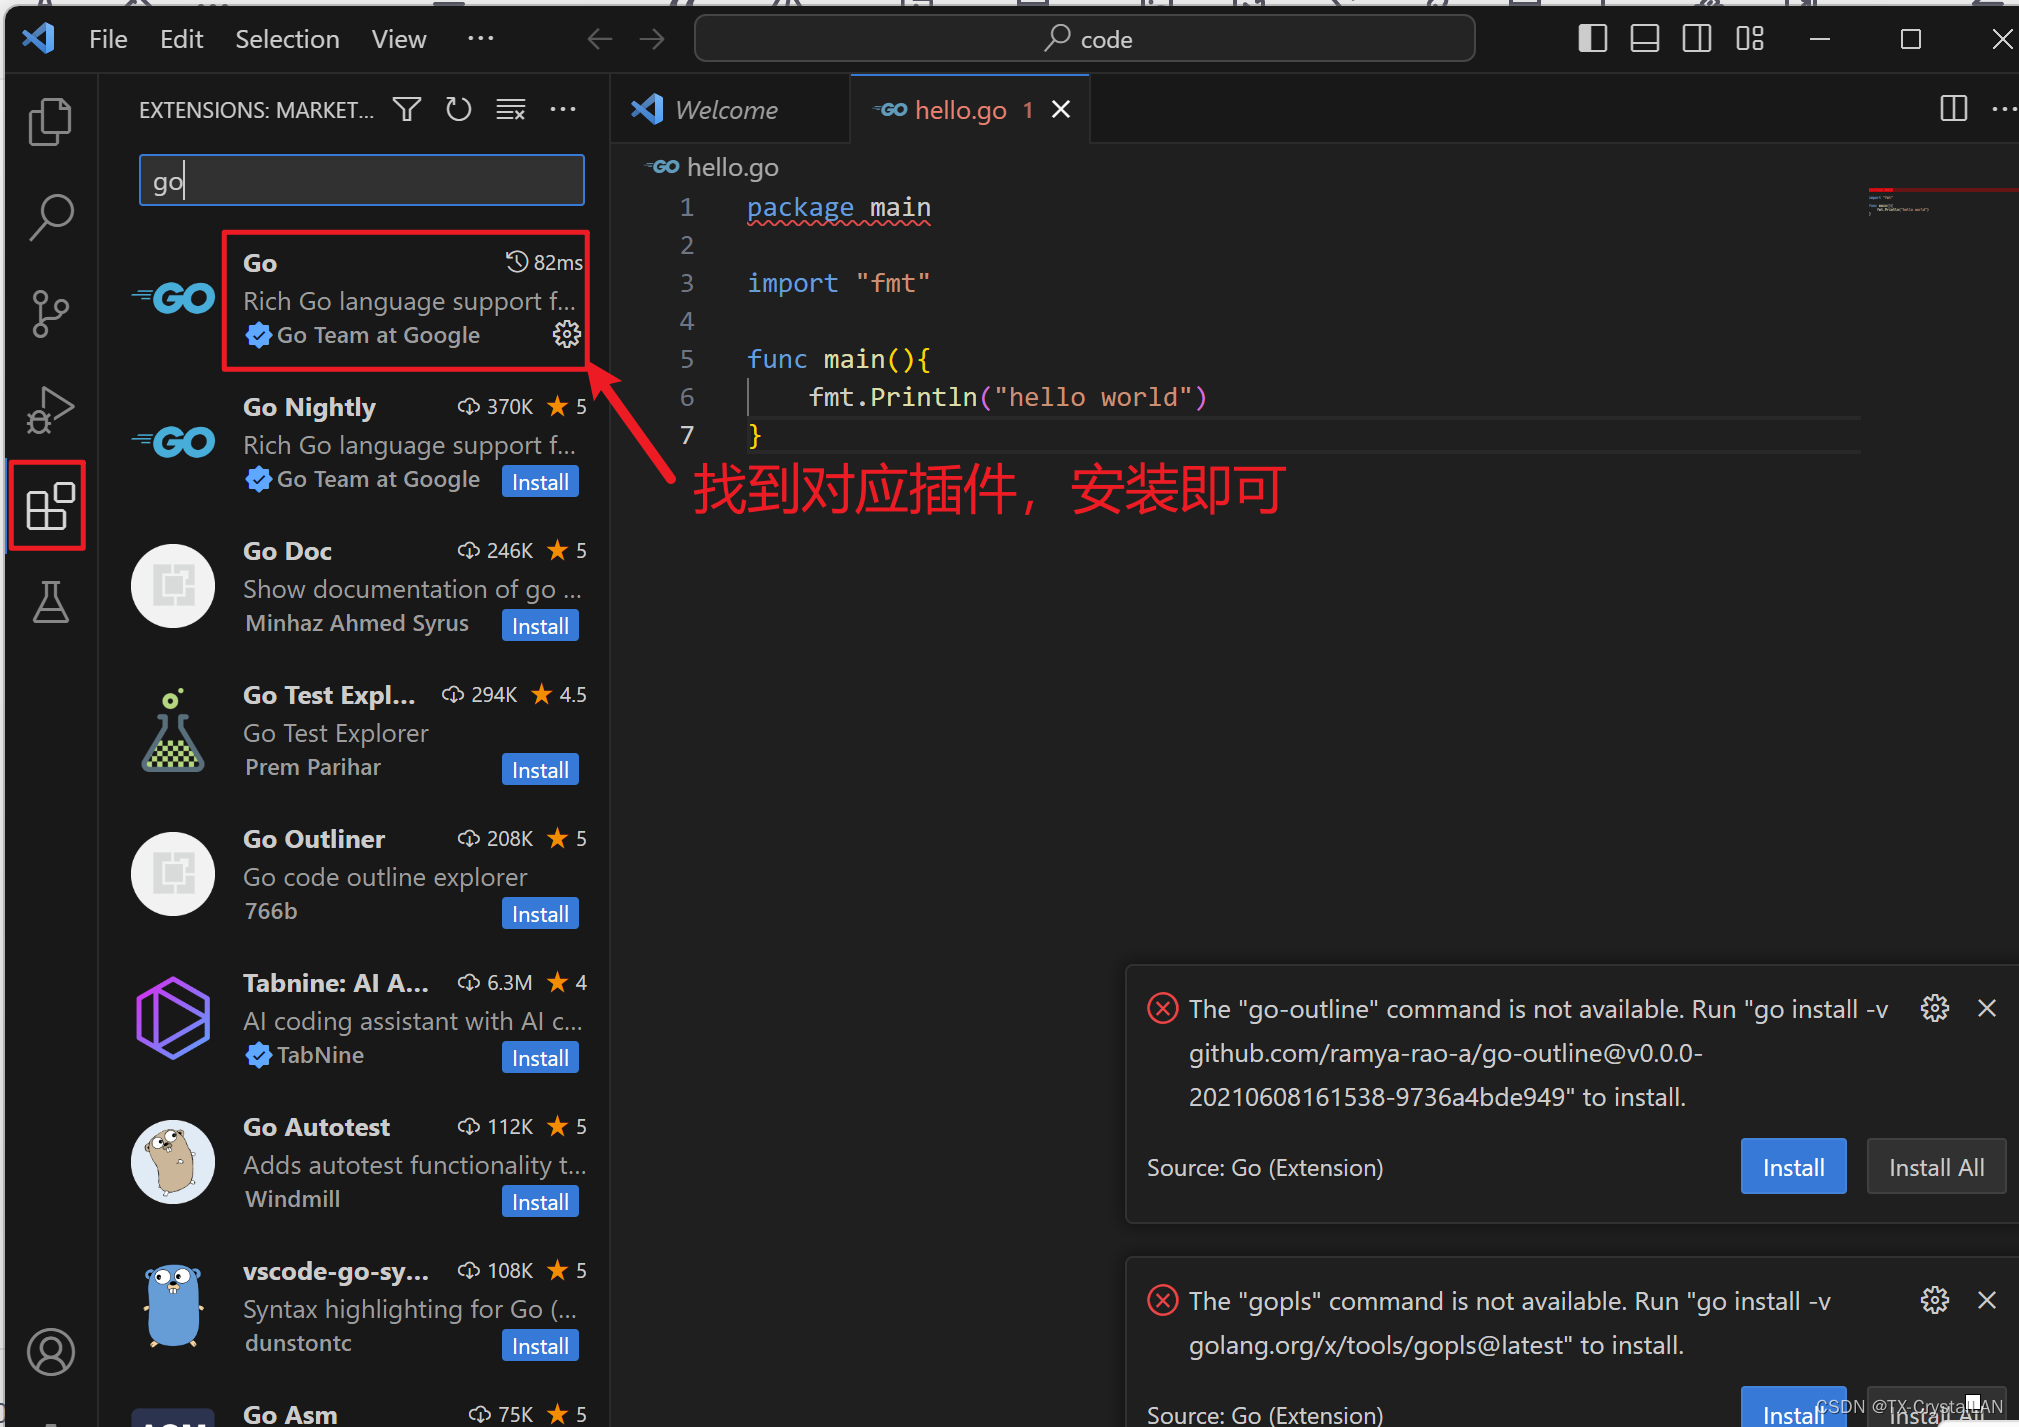Open the Accounts icon at bottom left
The height and width of the screenshot is (1427, 2019).
50,1352
